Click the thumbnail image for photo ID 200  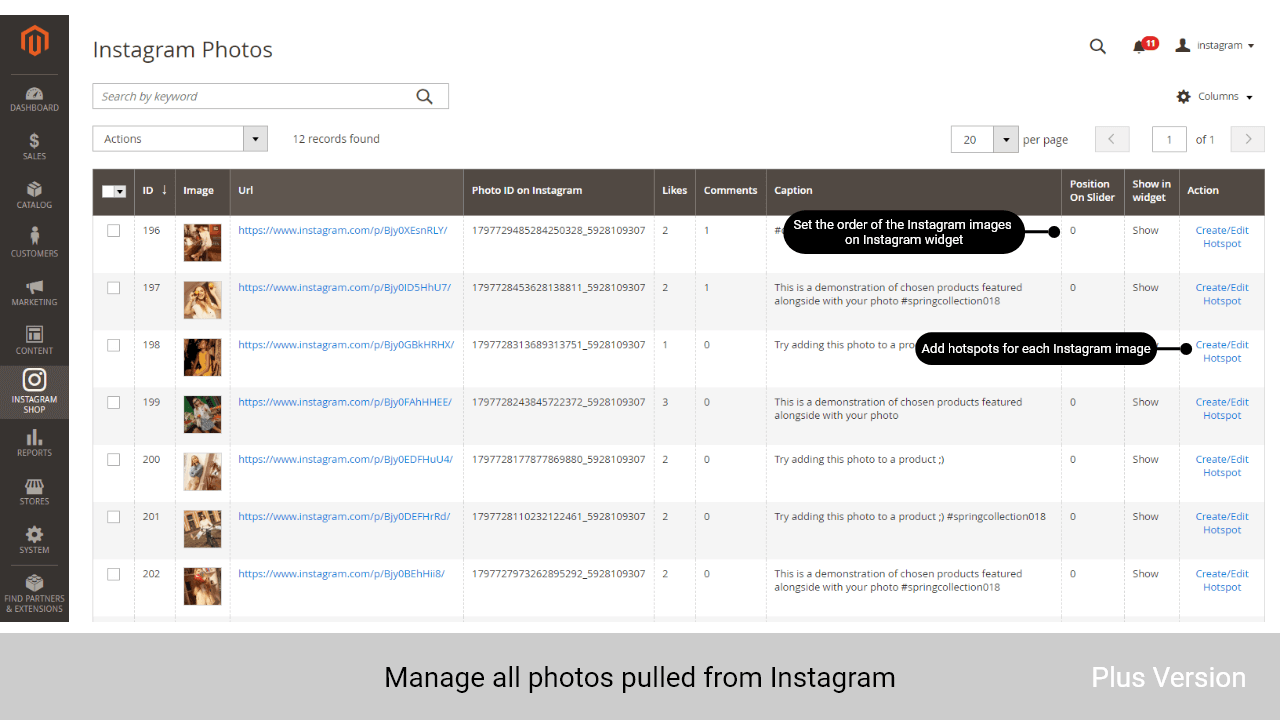[202, 472]
